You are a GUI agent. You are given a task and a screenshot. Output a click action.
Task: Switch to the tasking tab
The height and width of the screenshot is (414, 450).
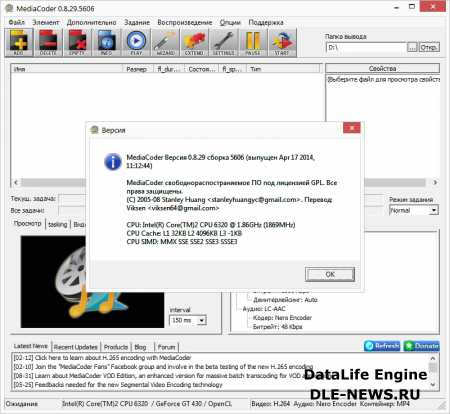pos(58,224)
